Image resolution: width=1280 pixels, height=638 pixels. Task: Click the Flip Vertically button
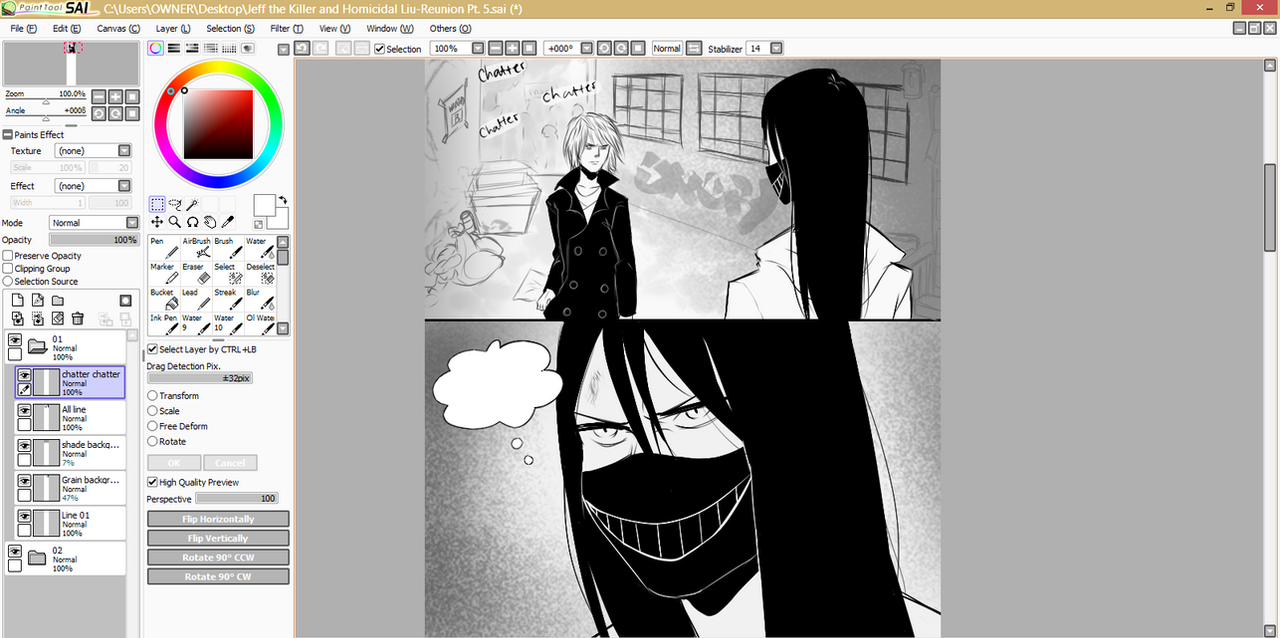tap(218, 538)
